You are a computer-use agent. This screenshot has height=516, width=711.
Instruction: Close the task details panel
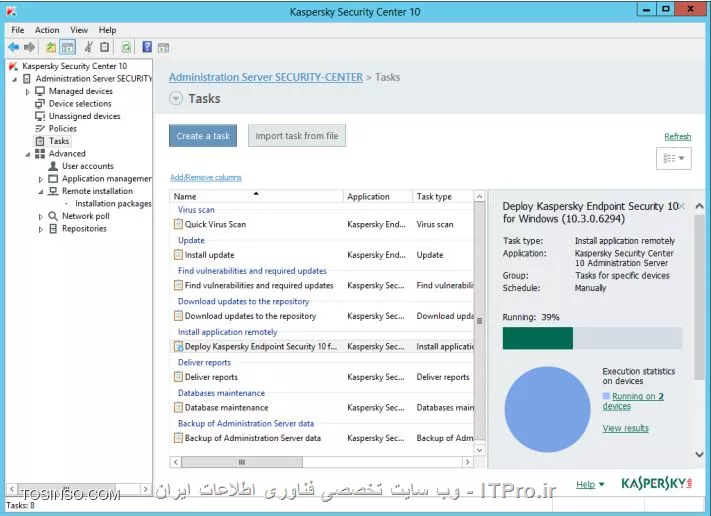[x=682, y=206]
